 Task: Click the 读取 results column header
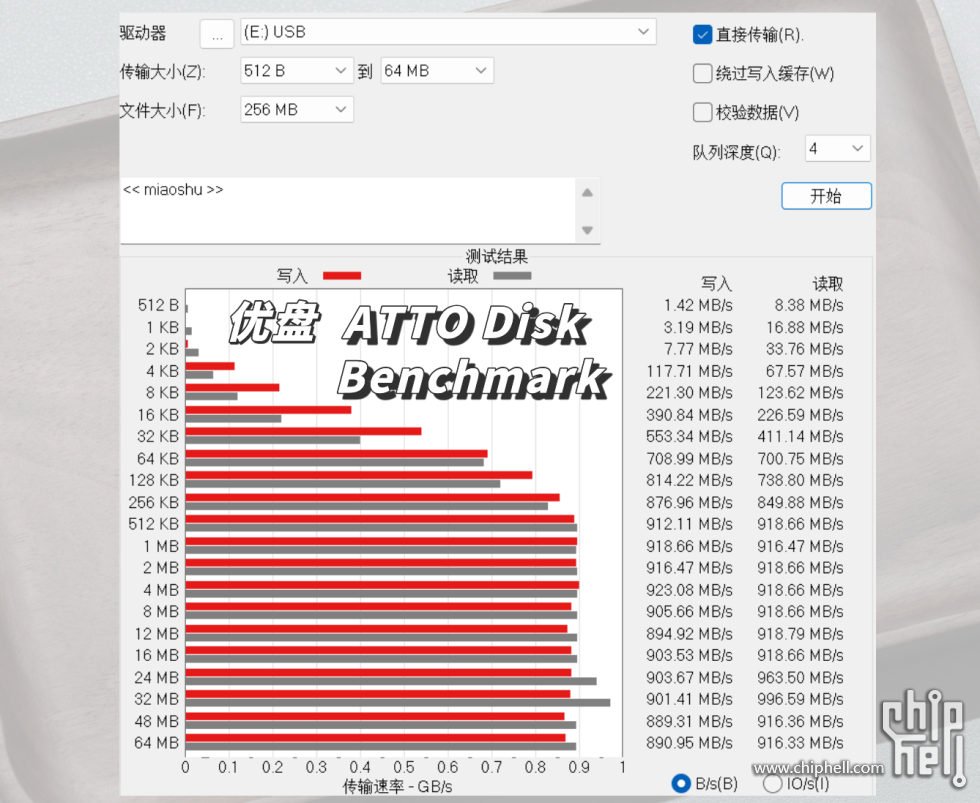click(828, 284)
